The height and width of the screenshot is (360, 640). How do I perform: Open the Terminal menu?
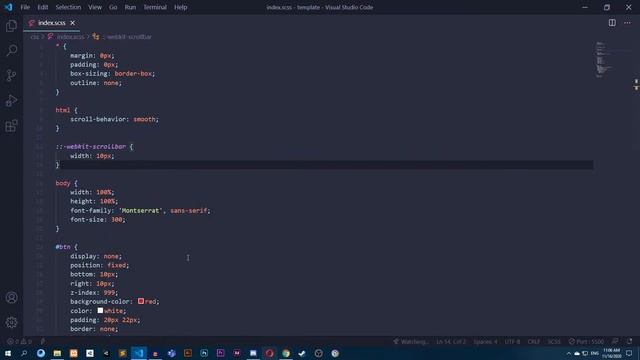(155, 7)
